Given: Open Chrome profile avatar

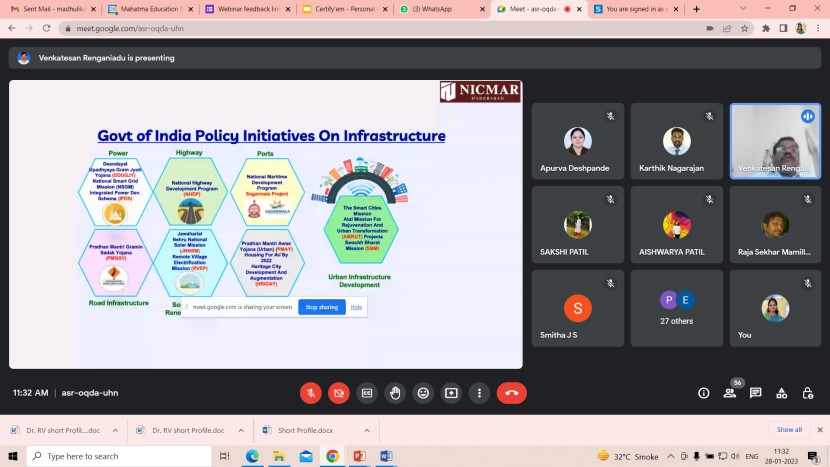Looking at the screenshot, I should (801, 28).
